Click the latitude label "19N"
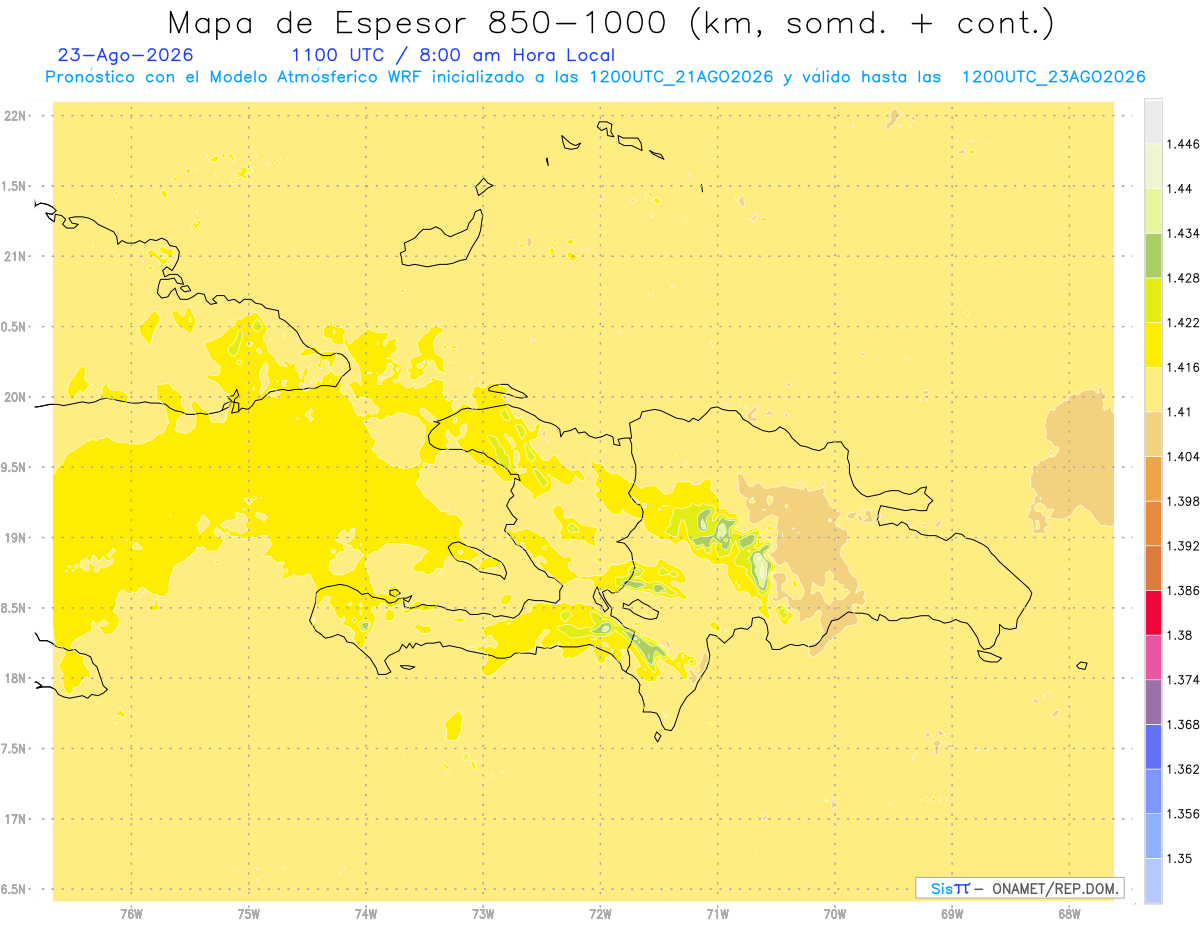Screen dimensions: 1200x927 (x=16, y=538)
